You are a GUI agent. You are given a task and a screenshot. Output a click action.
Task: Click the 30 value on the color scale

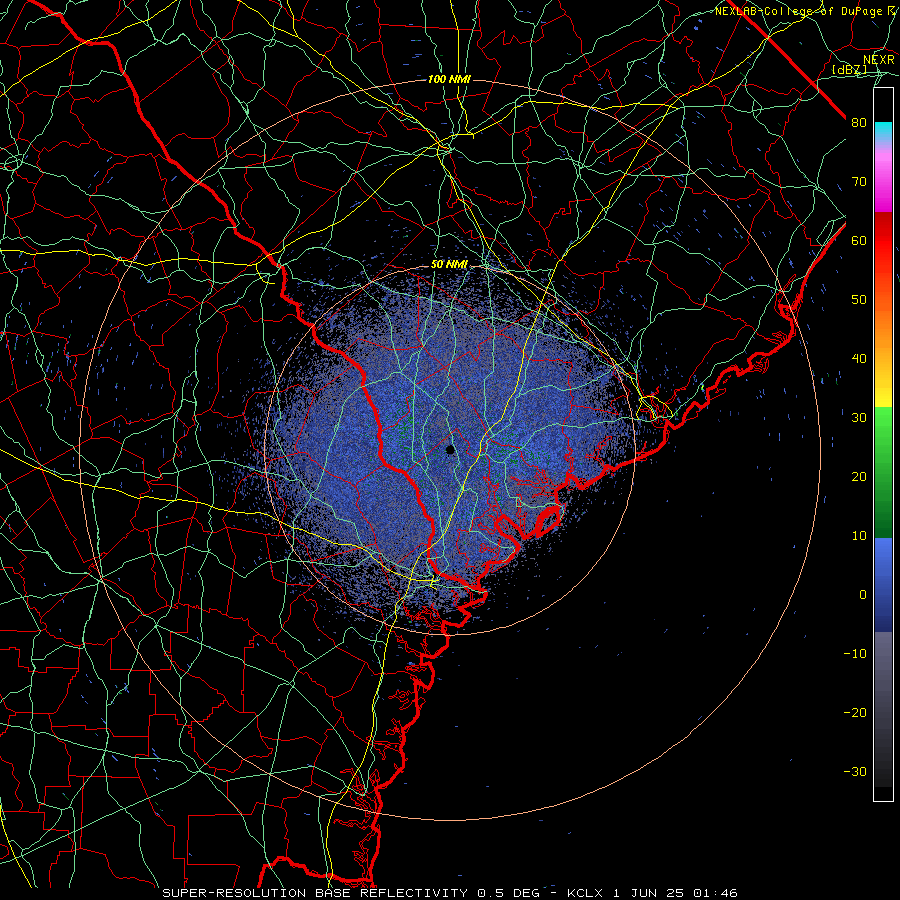(x=859, y=418)
